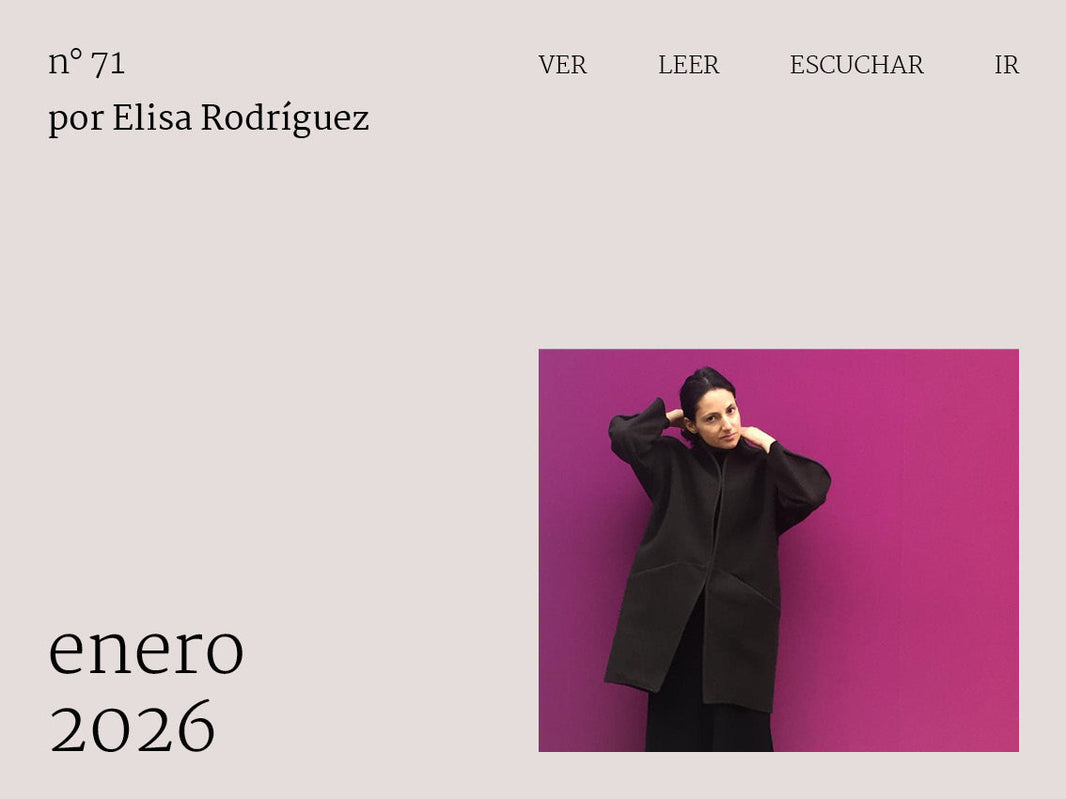Click the '2026' year heading
The height and width of the screenshot is (799, 1066).
133,727
